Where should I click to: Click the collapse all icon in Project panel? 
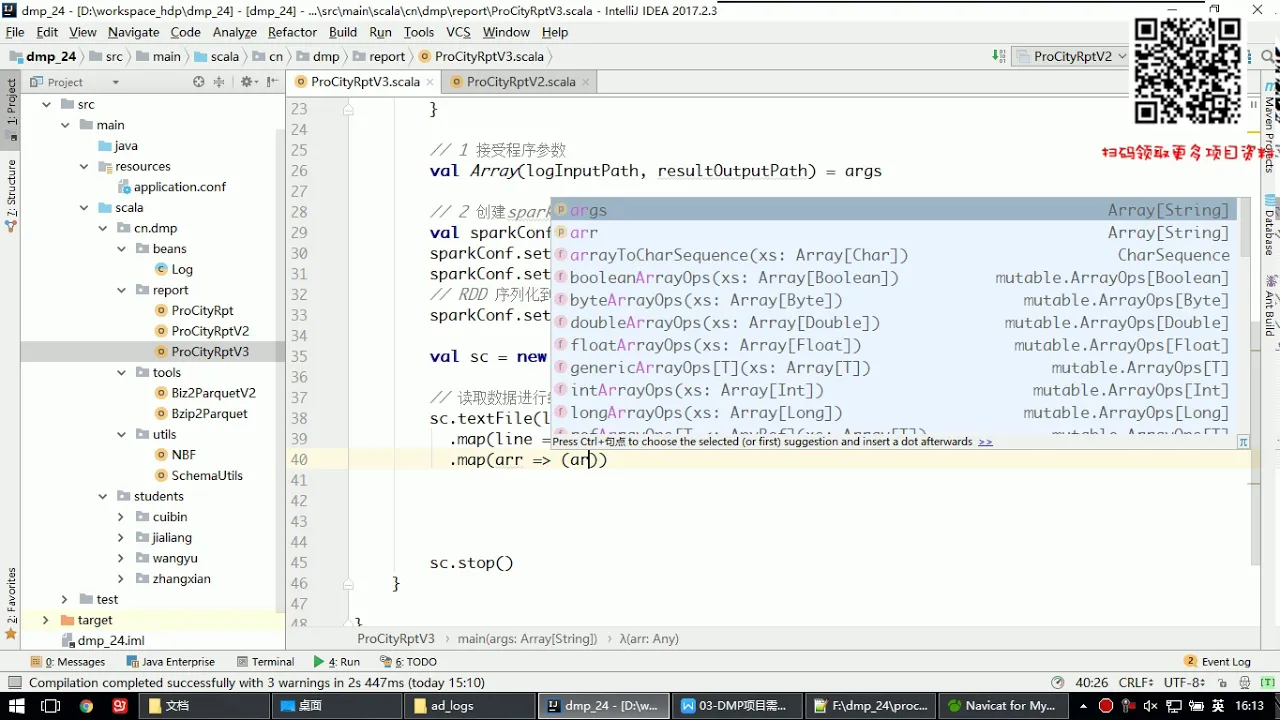[220, 82]
